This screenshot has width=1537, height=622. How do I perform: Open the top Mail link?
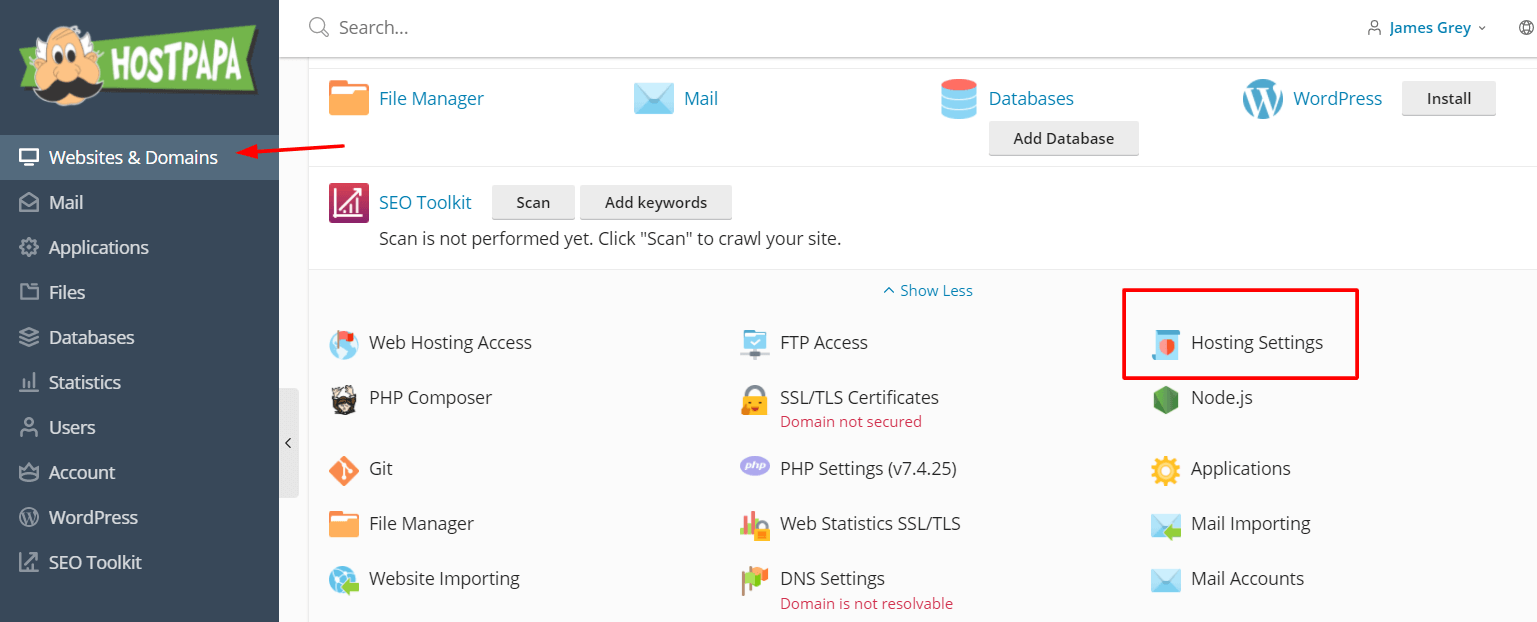(701, 98)
